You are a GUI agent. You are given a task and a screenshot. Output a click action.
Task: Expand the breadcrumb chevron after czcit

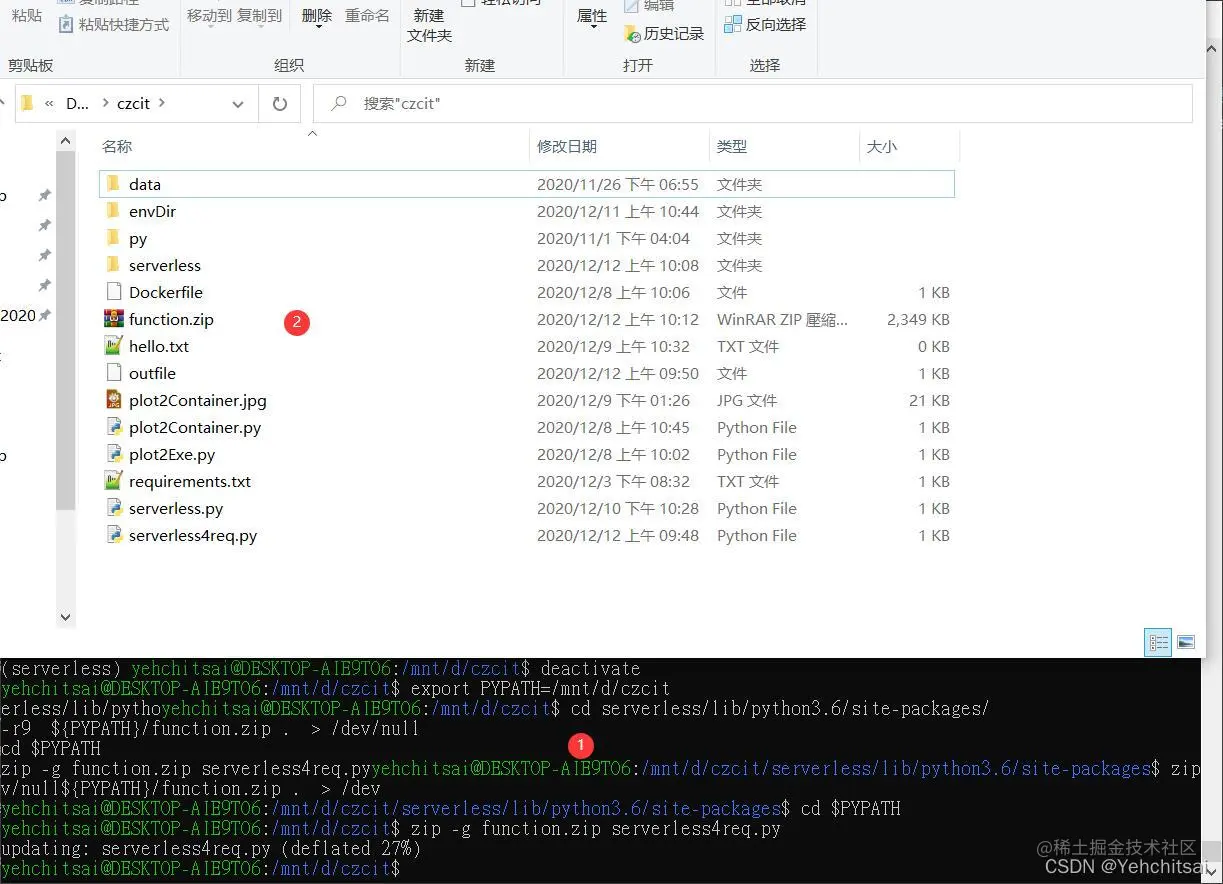pos(162,103)
